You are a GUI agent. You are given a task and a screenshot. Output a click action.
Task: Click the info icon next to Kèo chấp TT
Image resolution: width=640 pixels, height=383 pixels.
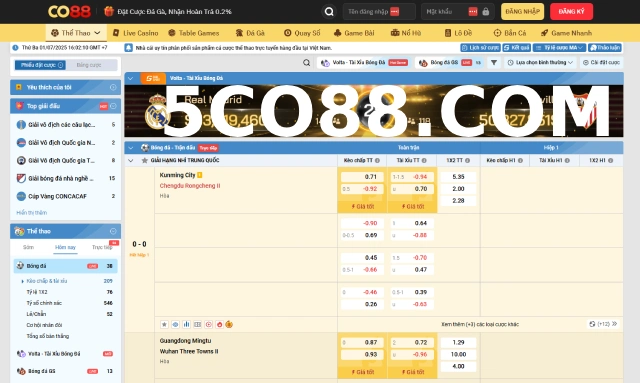pyautogui.click(x=377, y=160)
